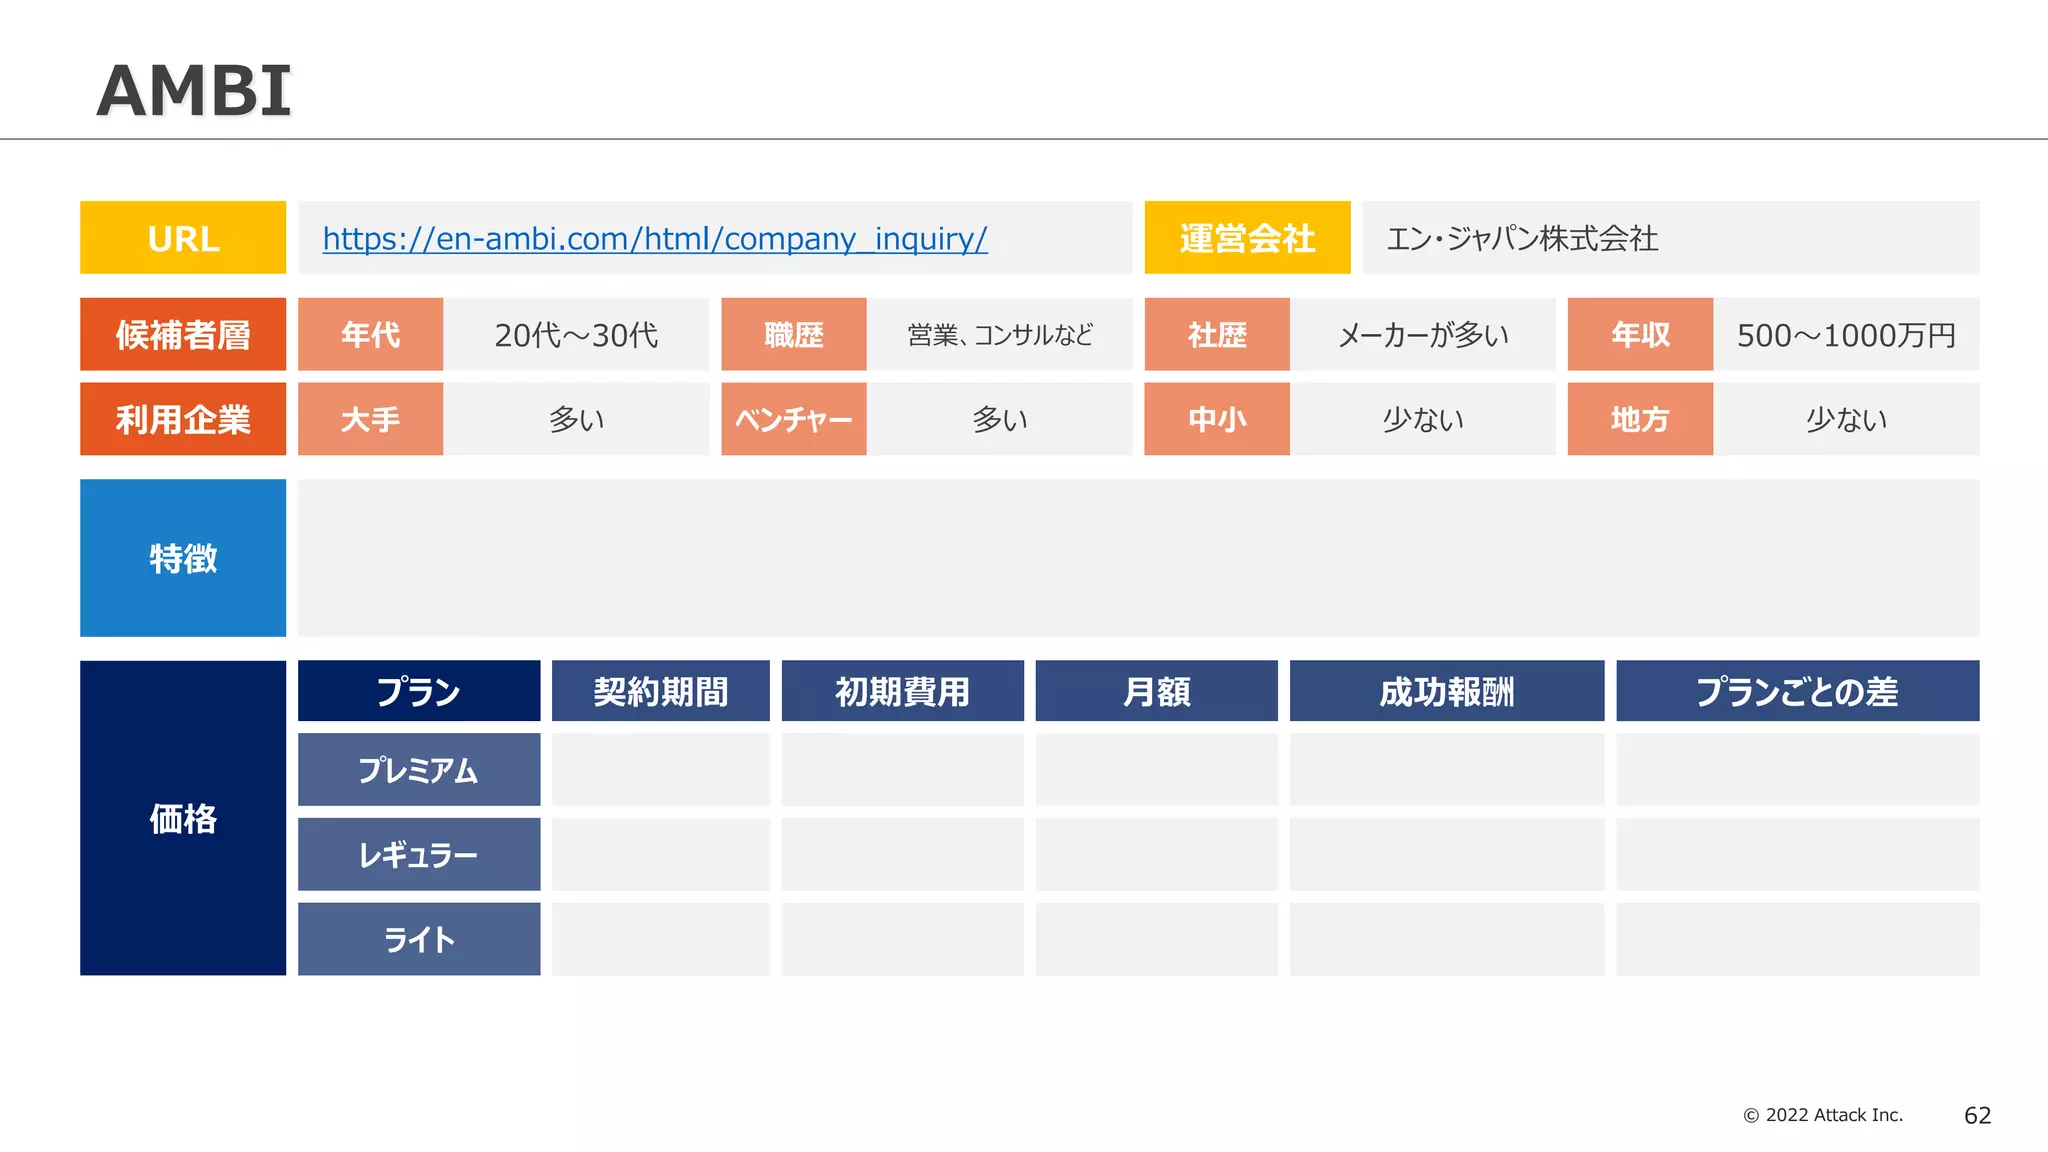Image resolution: width=2048 pixels, height=1152 pixels.
Task: Select the 契約期間 column header
Action: coord(661,691)
